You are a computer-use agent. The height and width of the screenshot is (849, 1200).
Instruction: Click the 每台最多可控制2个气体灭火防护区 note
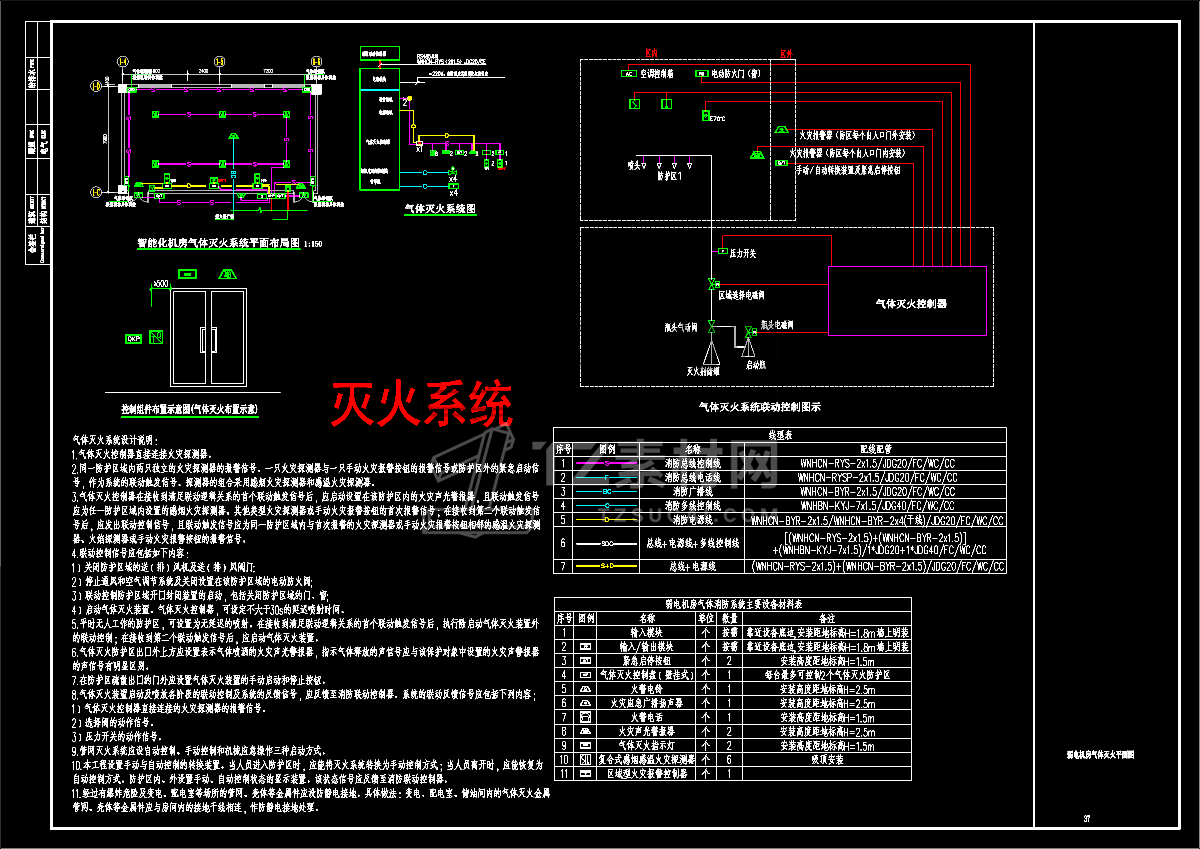[x=826, y=675]
